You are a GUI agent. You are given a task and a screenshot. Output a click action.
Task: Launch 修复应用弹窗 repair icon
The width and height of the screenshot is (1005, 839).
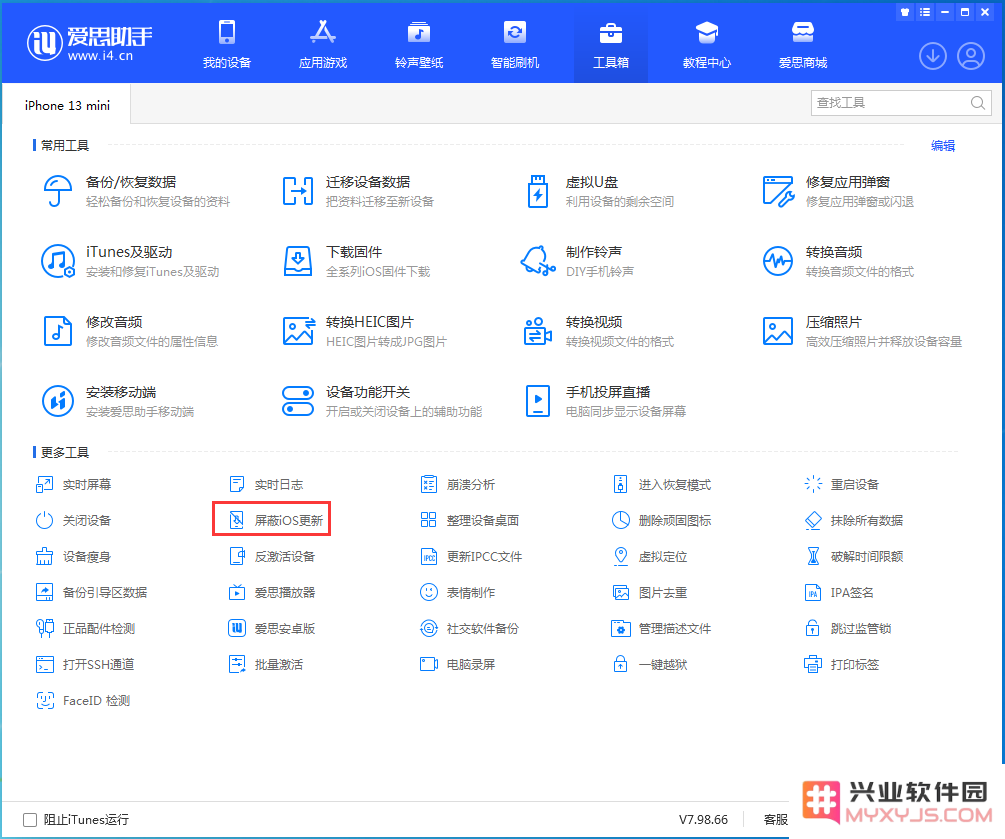[778, 191]
